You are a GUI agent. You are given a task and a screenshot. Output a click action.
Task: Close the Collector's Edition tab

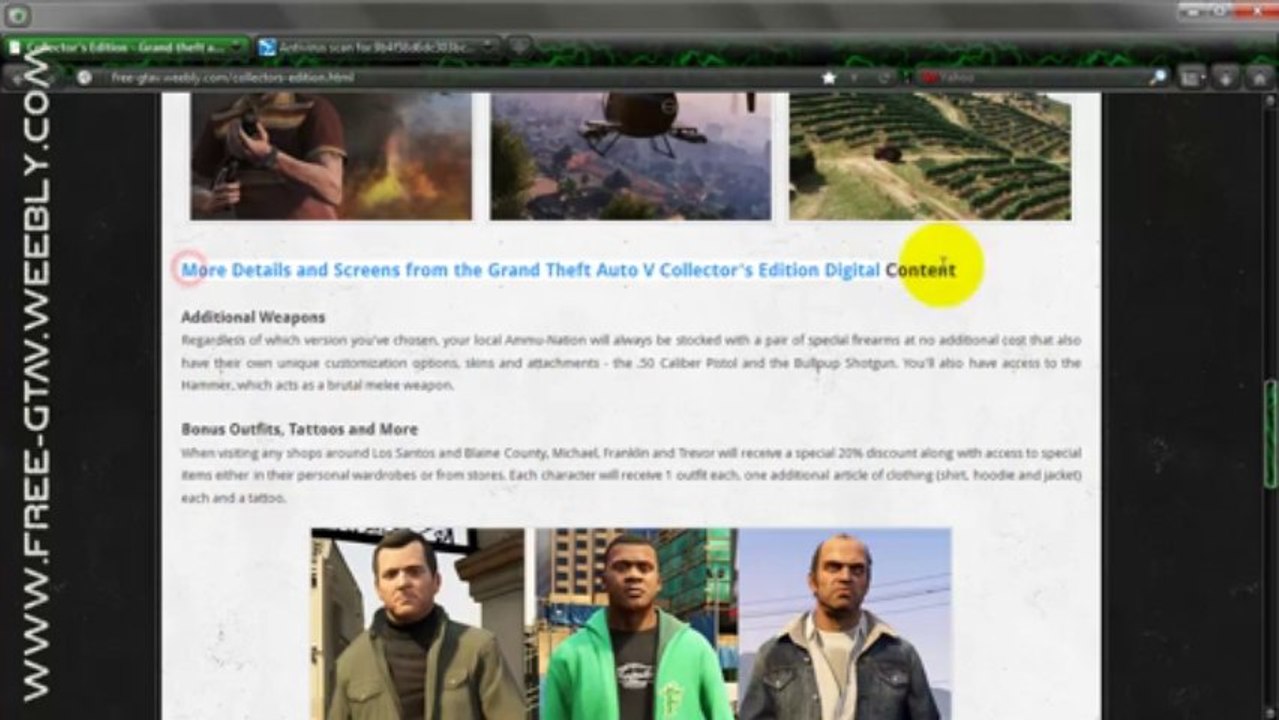(237, 47)
